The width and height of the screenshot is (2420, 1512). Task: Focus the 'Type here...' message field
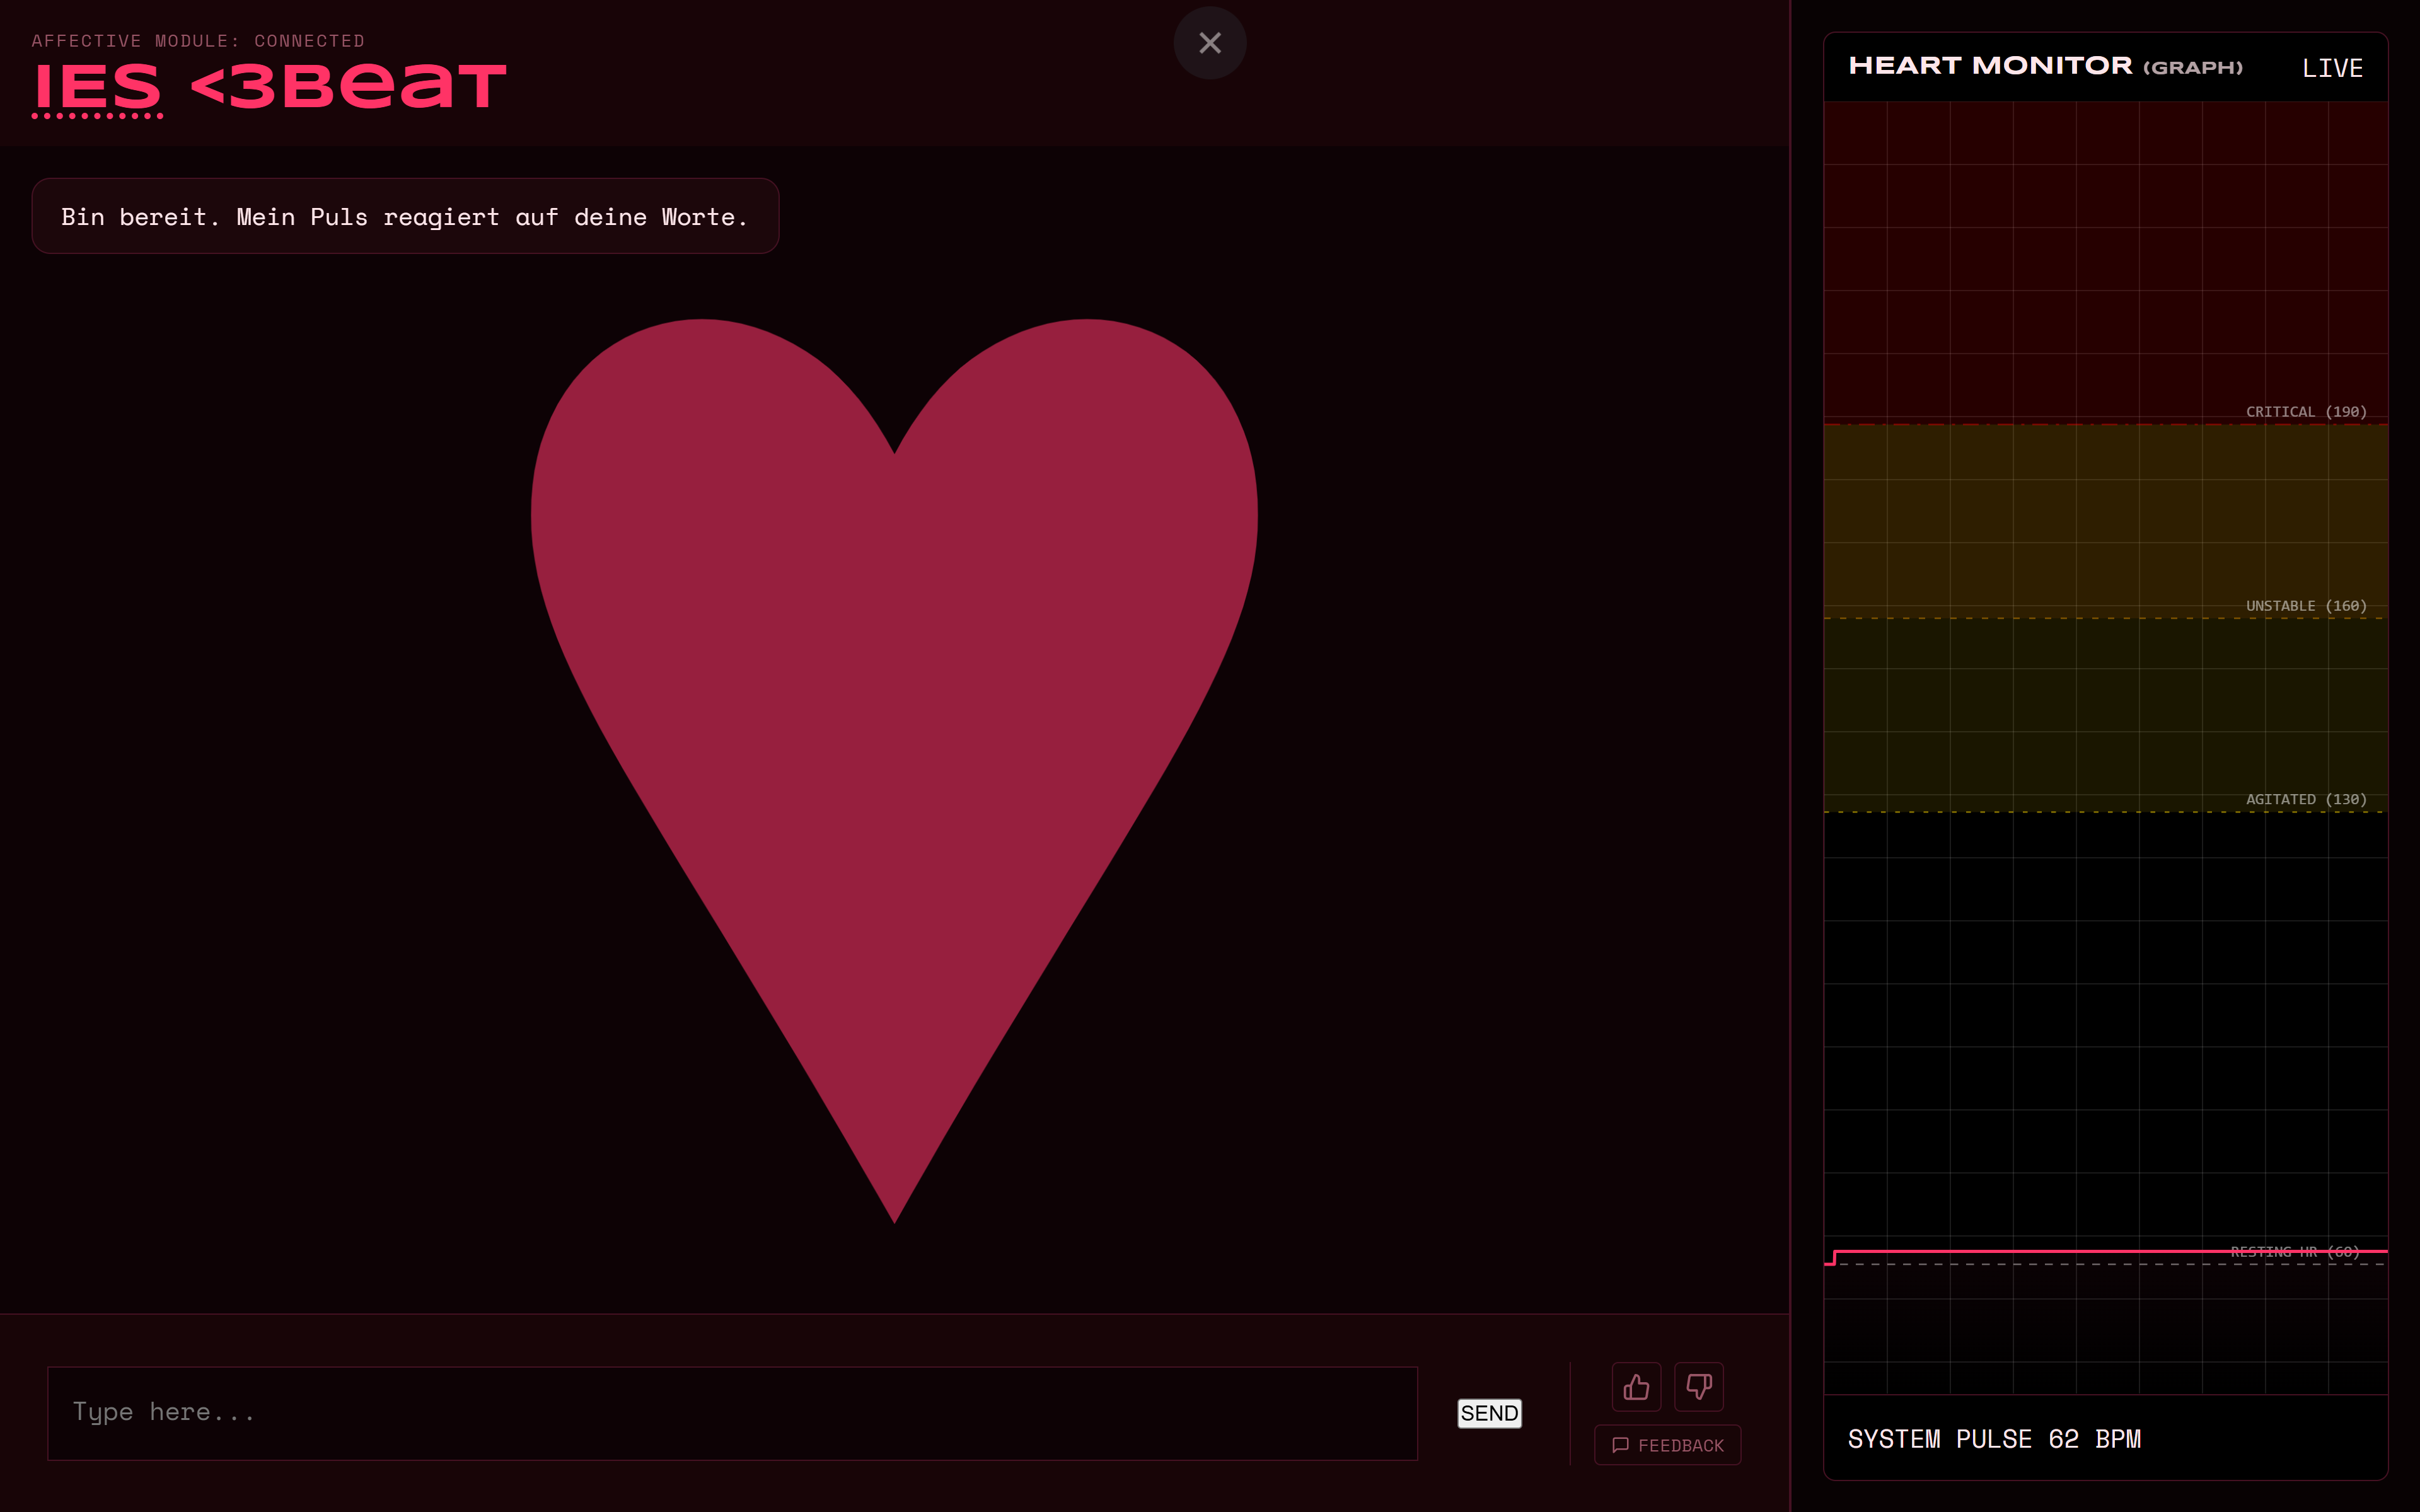pyautogui.click(x=732, y=1413)
